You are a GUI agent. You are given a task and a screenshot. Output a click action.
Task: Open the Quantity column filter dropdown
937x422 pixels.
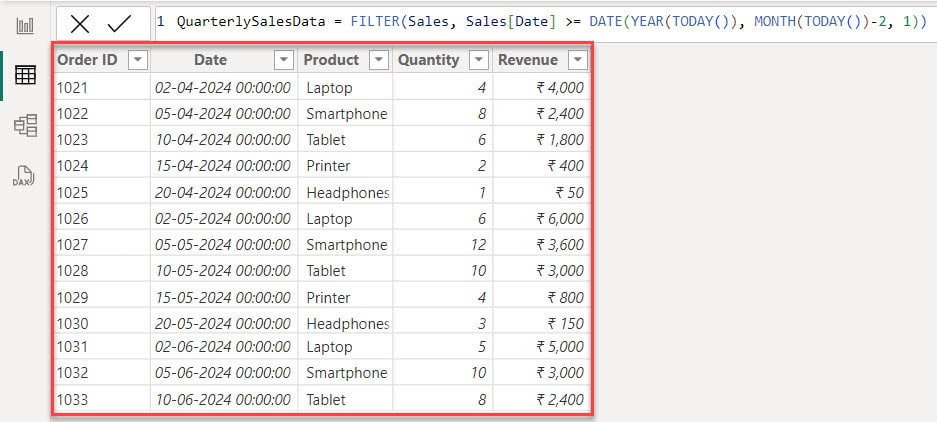[x=479, y=60]
